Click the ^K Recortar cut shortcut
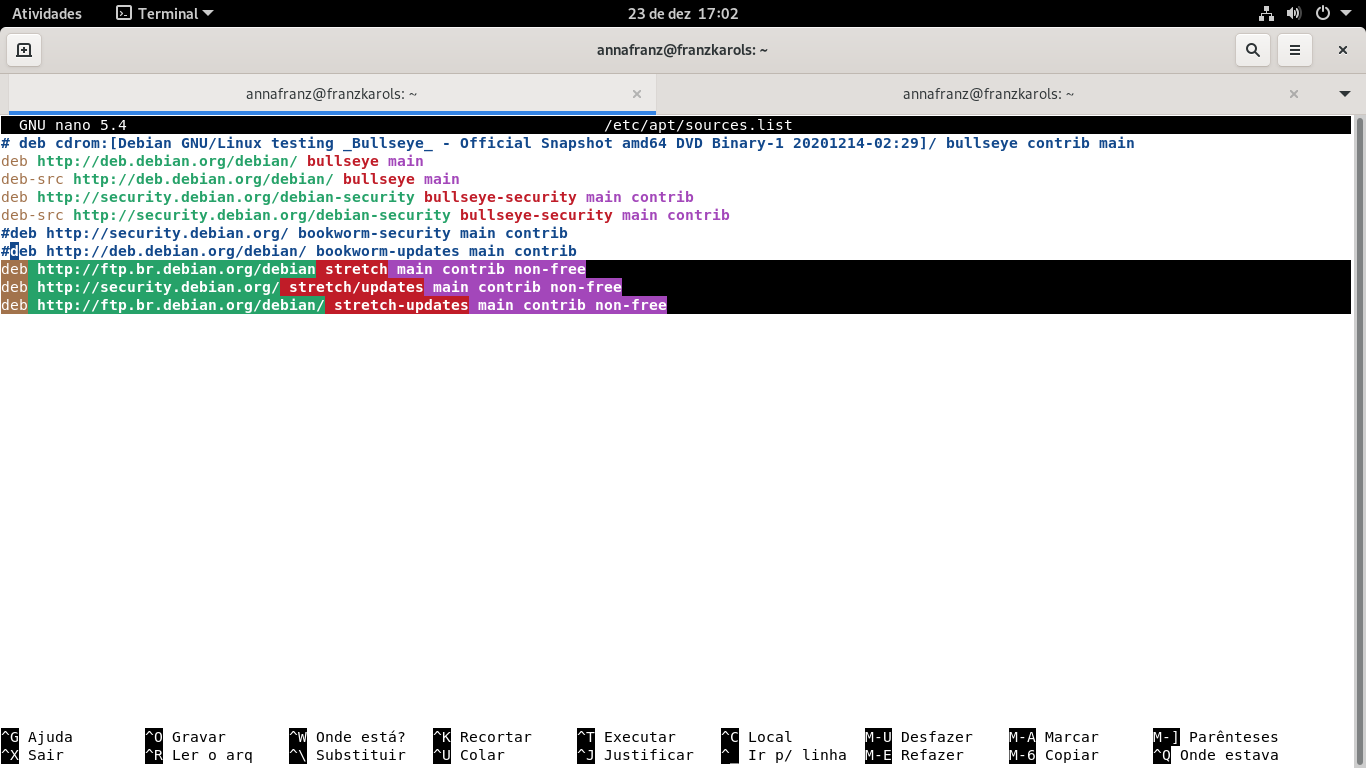The height and width of the screenshot is (768, 1366). 482,737
